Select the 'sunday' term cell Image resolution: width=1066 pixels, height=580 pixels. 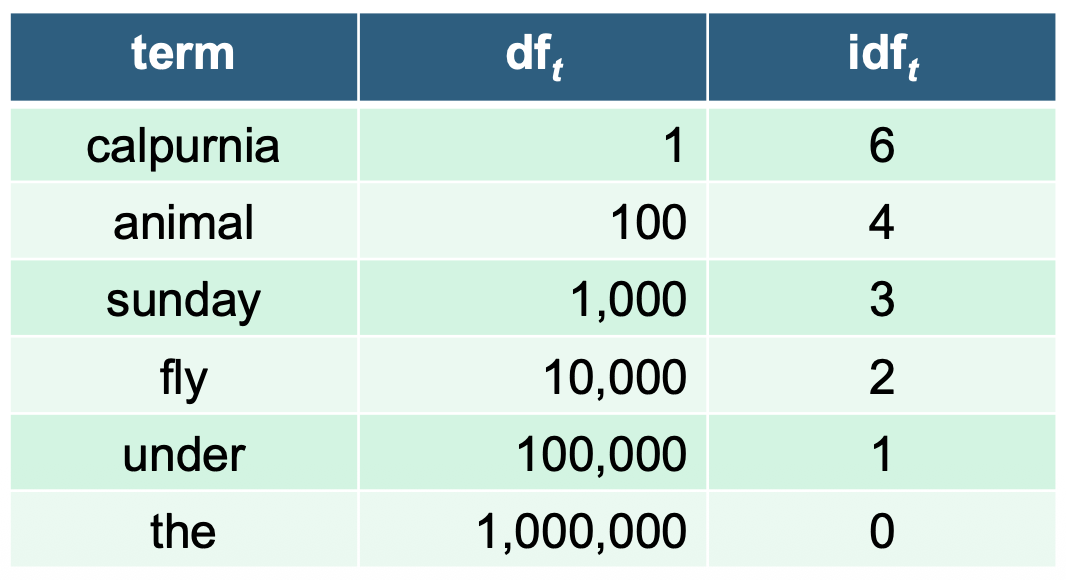(183, 299)
